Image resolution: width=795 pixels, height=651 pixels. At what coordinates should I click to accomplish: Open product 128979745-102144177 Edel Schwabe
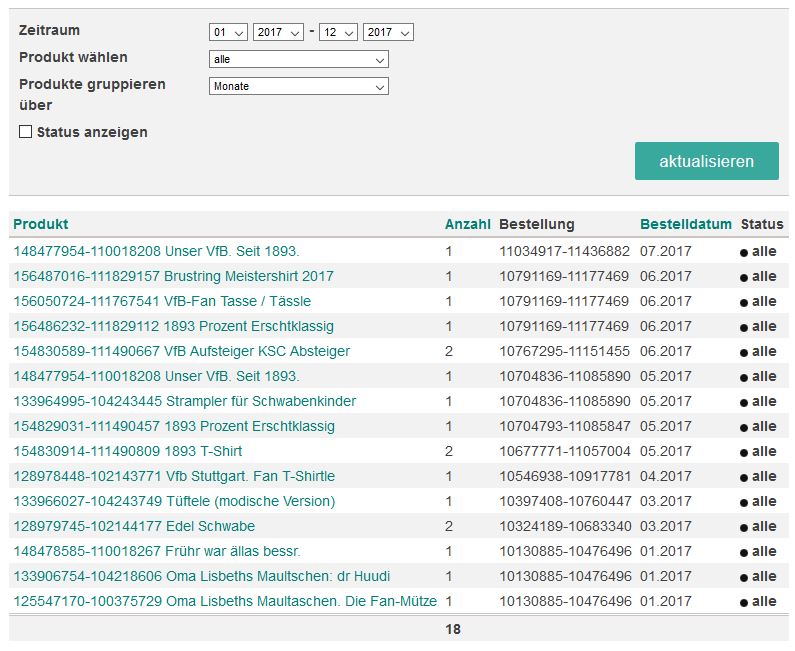tap(134, 526)
